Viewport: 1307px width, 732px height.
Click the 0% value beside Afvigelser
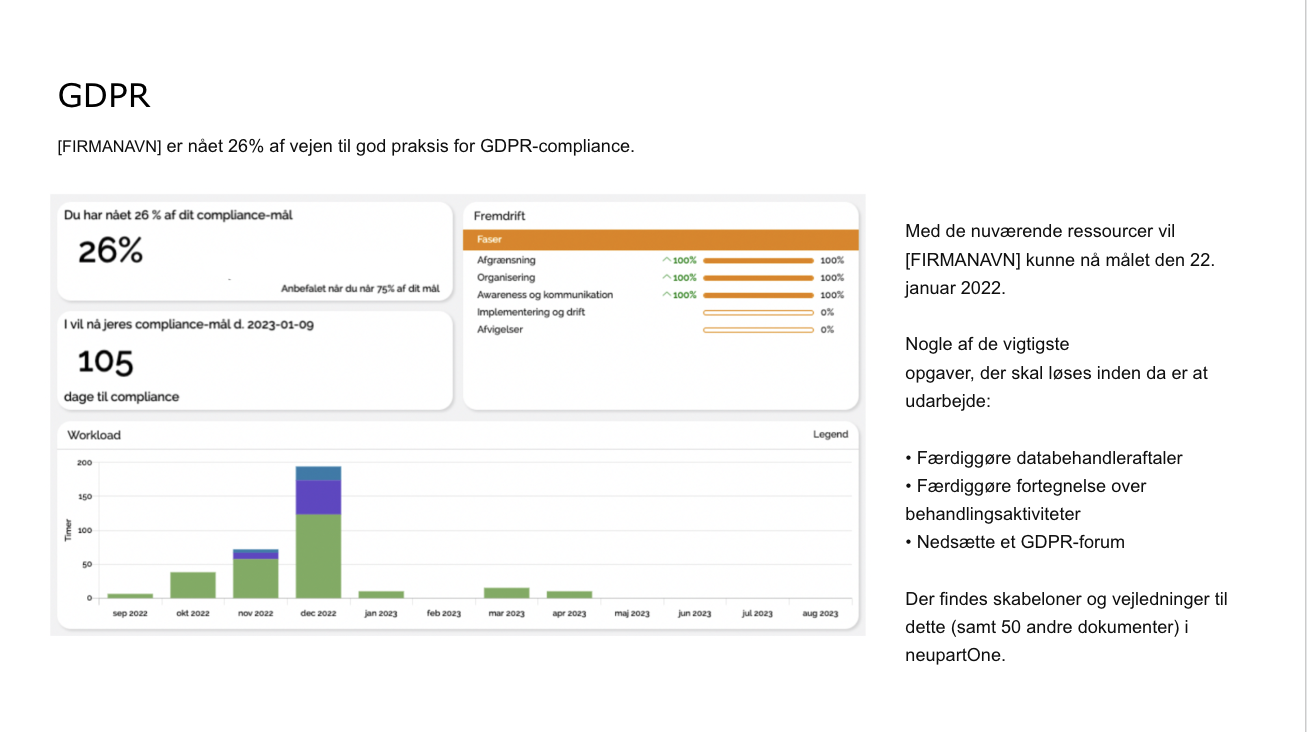tap(827, 329)
